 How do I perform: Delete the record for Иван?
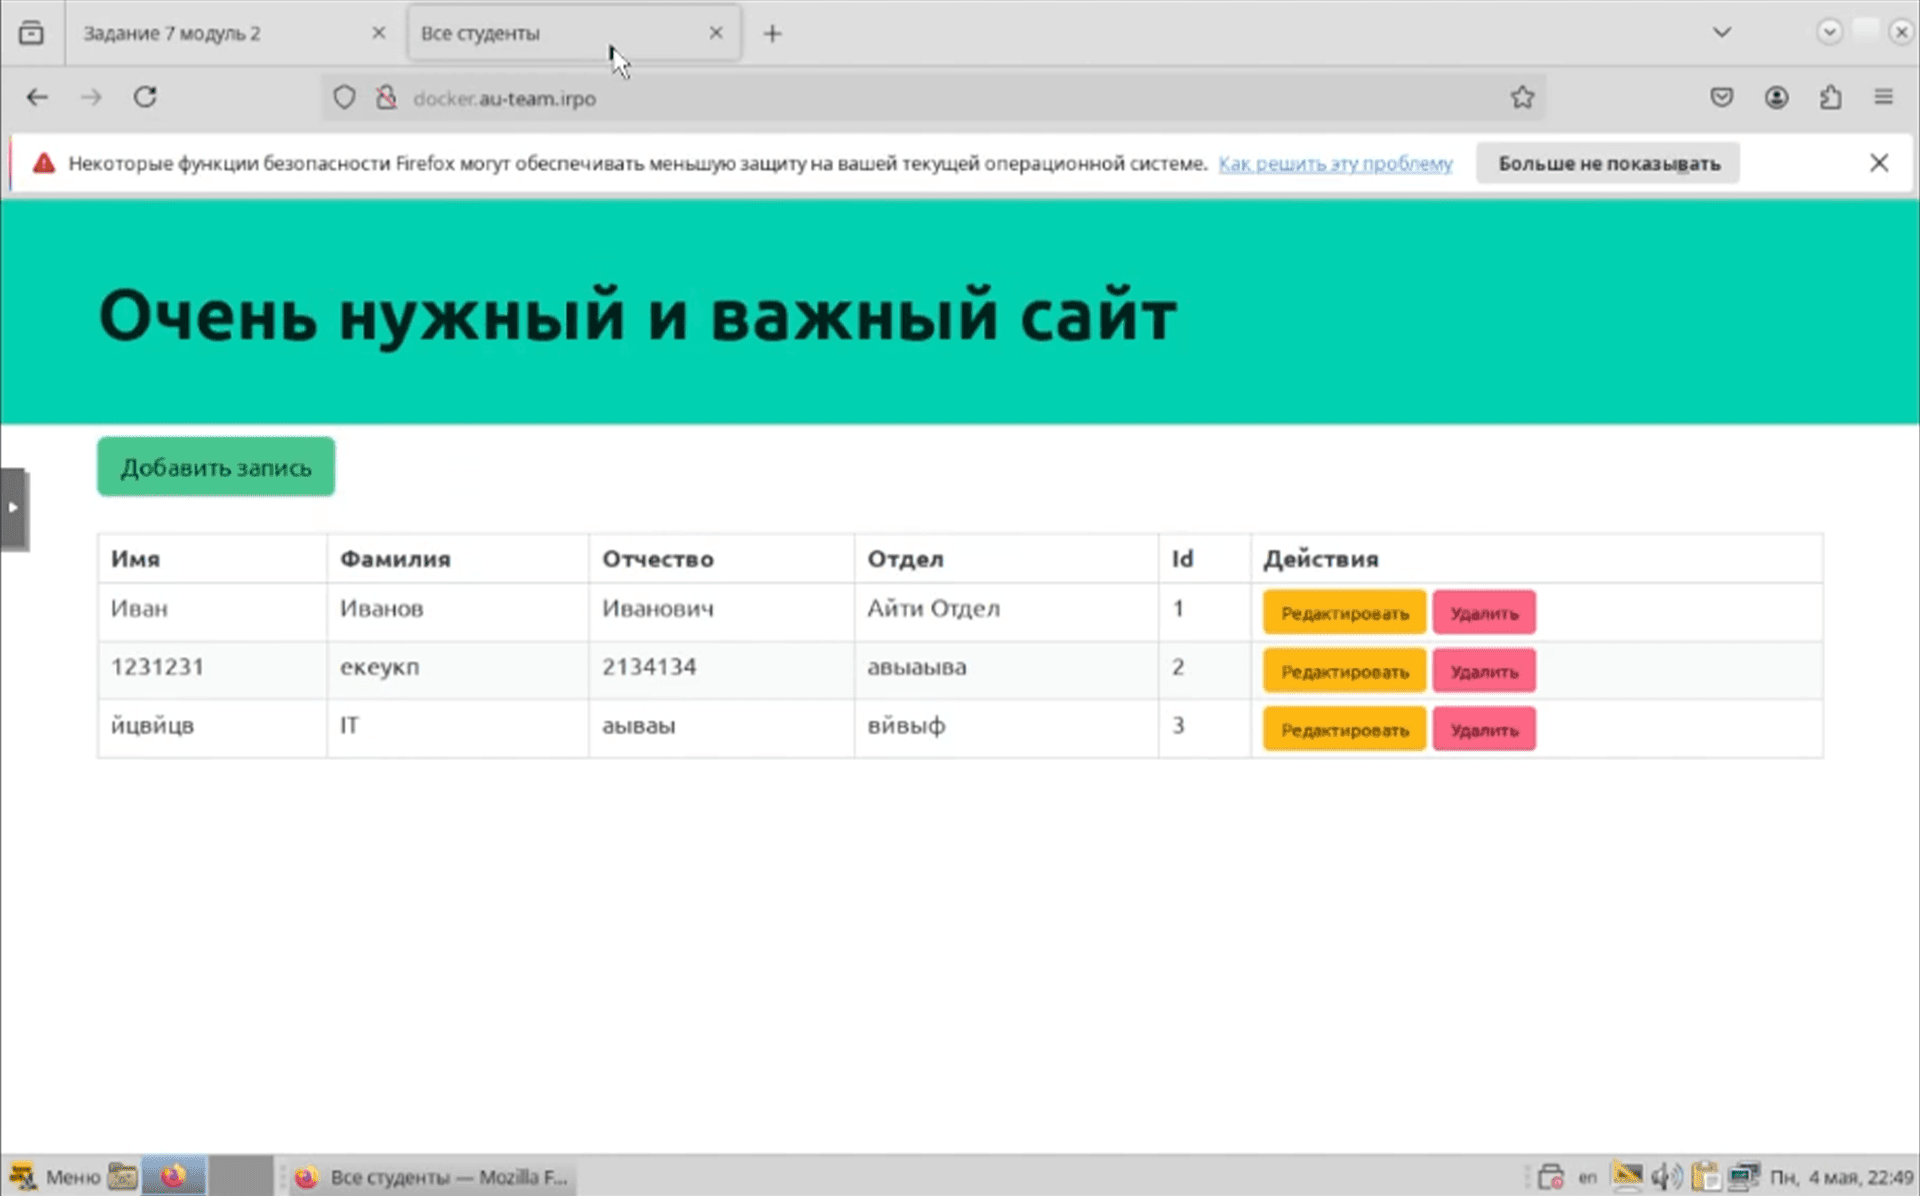pyautogui.click(x=1484, y=613)
